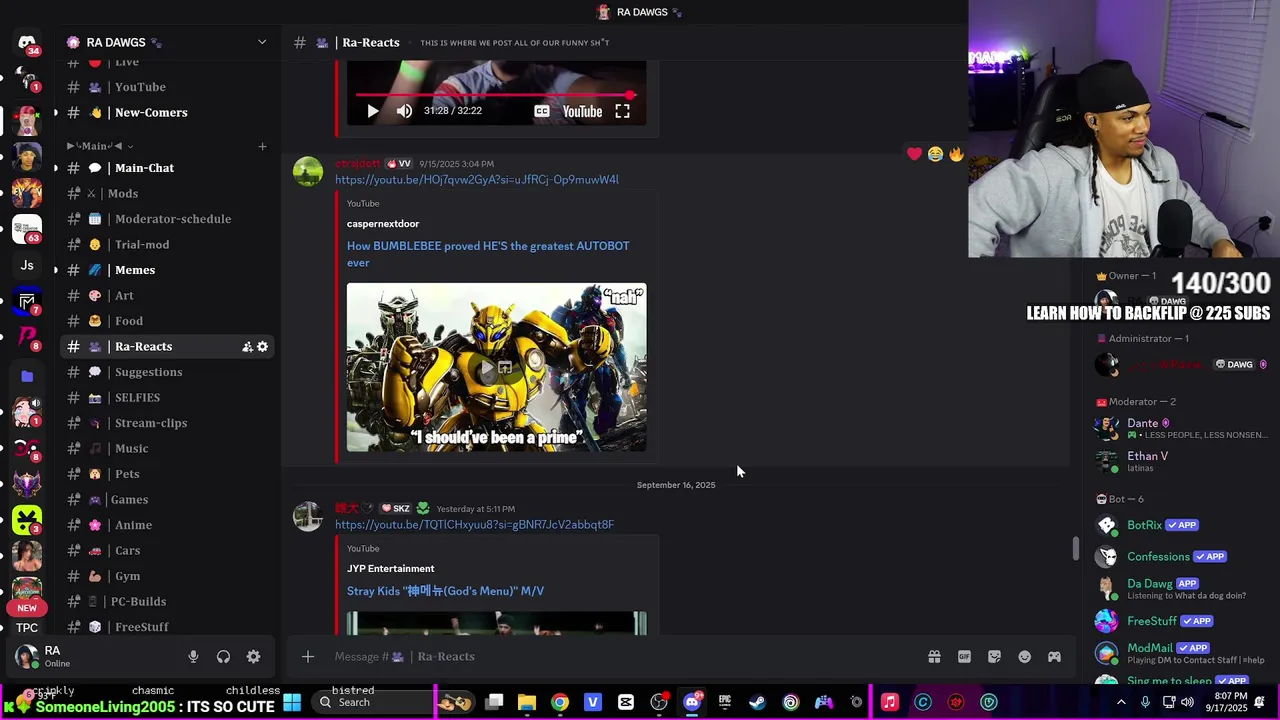
Task: Open apps launcher controller icon in message bar
Action: (x=1054, y=657)
